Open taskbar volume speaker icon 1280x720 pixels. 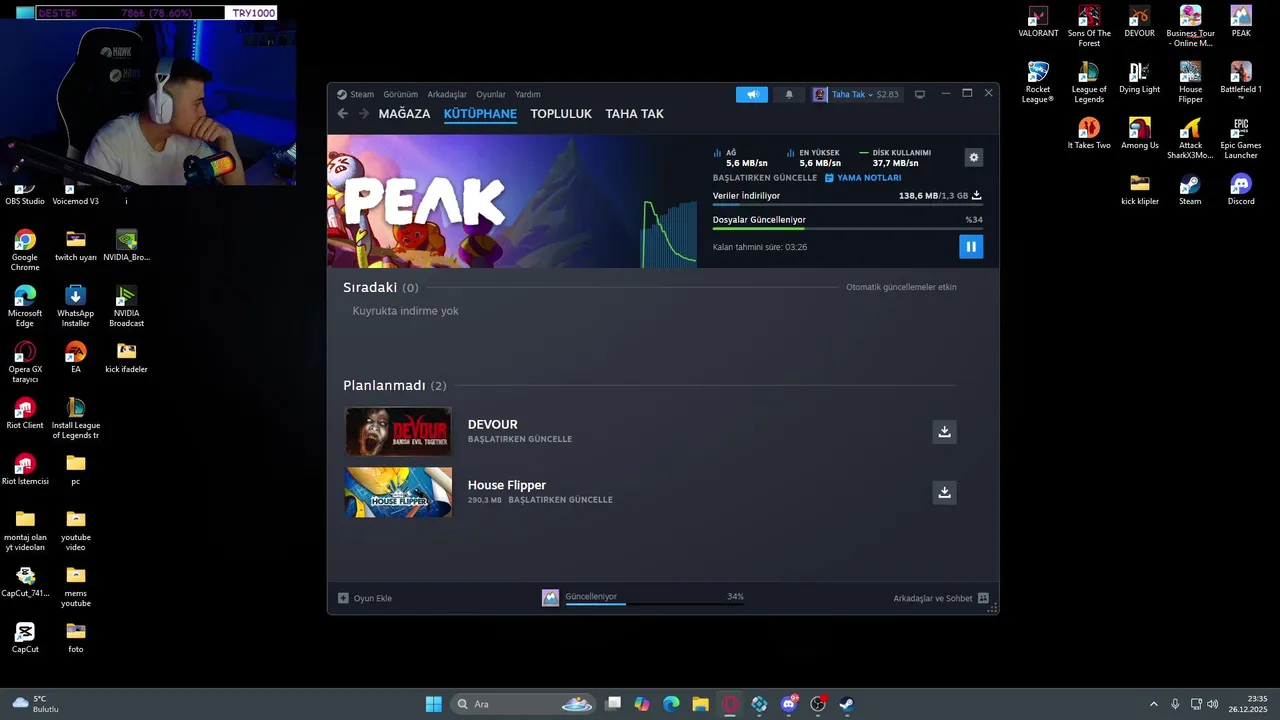(1213, 704)
